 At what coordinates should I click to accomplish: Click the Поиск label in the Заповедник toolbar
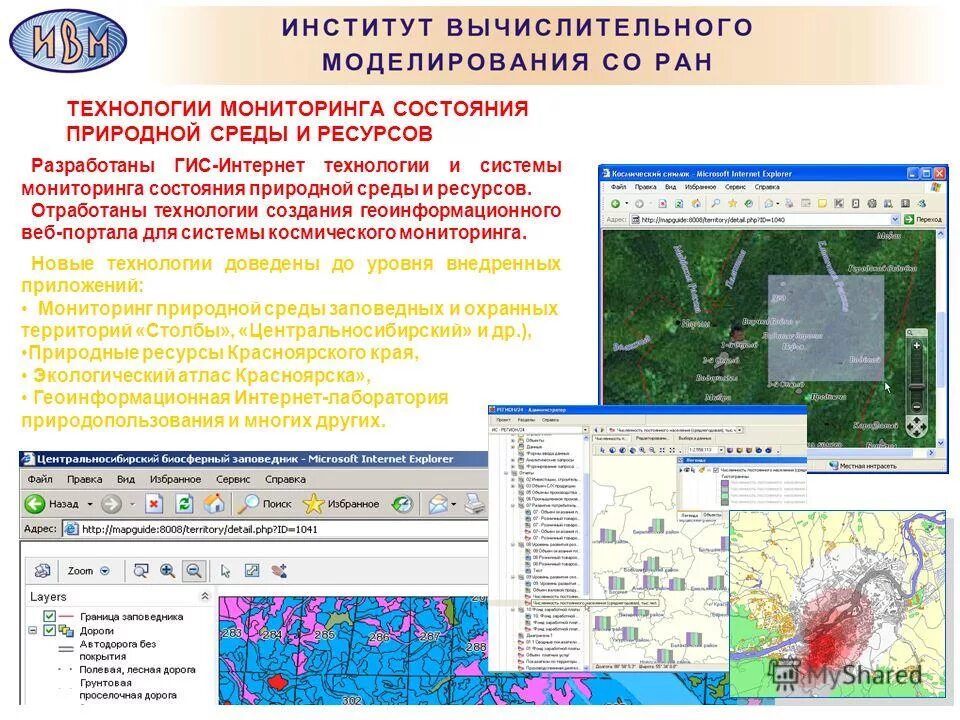coord(277,504)
